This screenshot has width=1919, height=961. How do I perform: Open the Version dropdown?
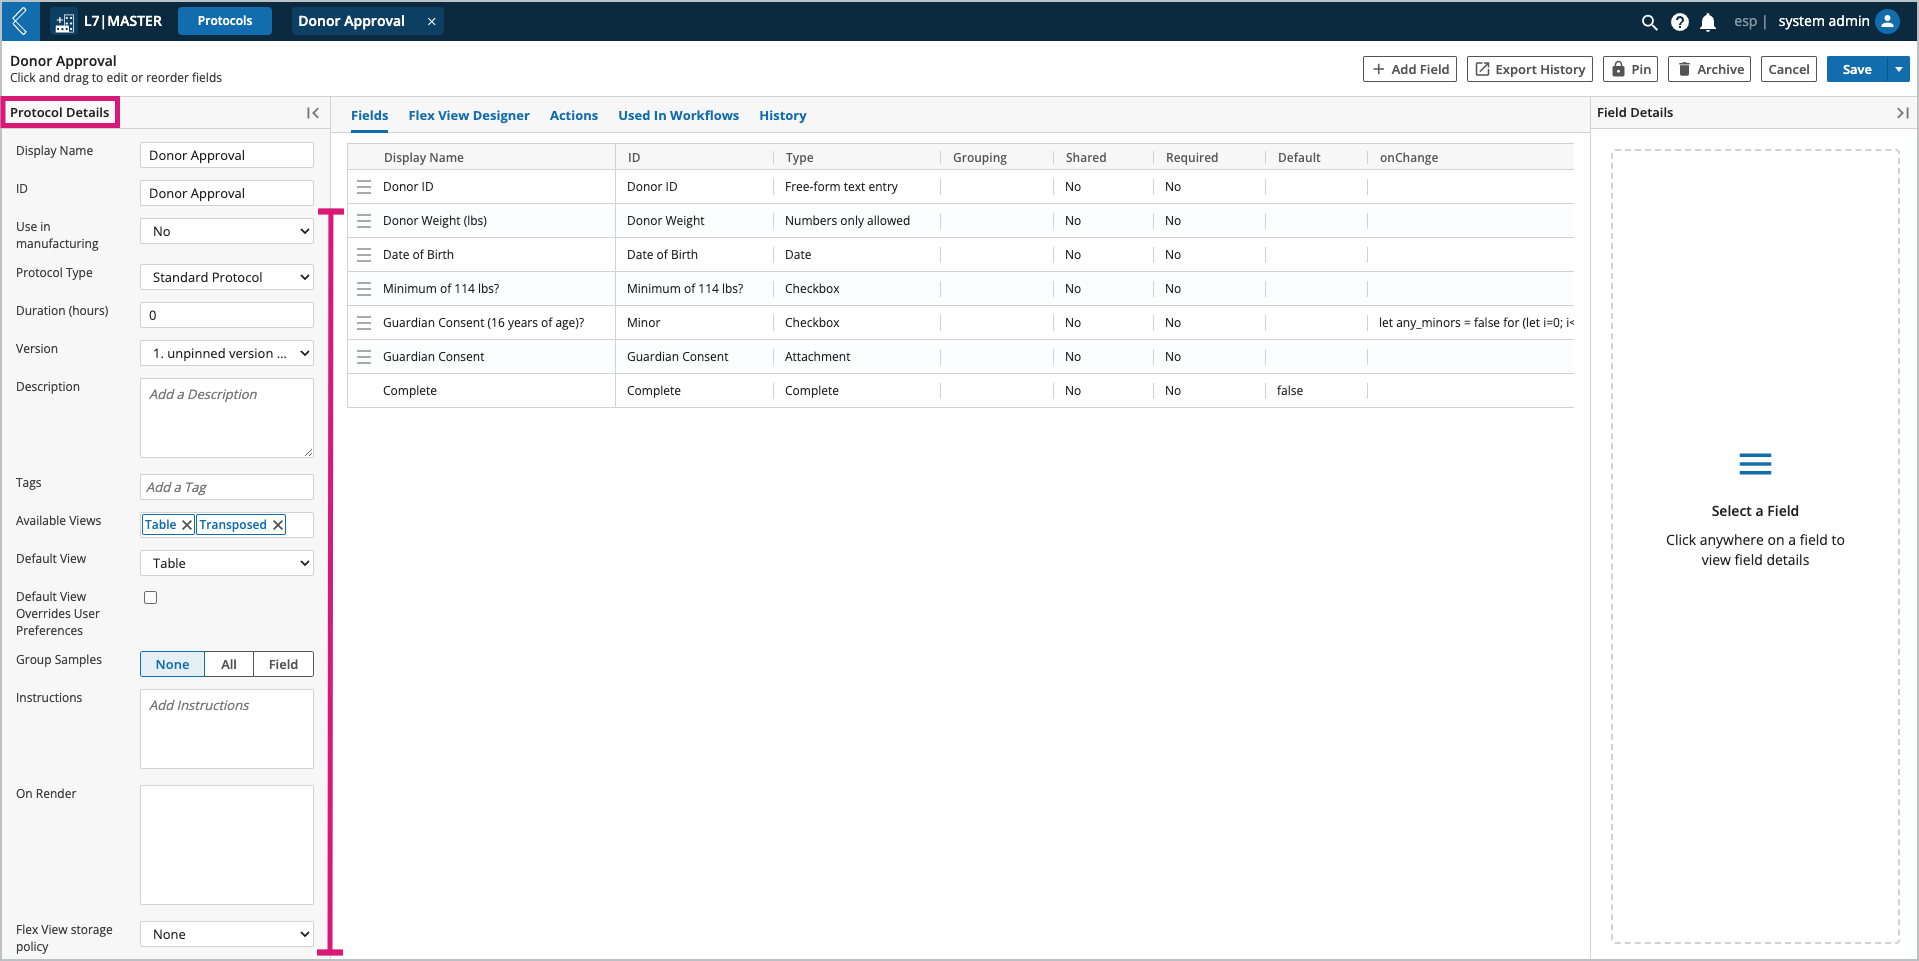coord(227,353)
